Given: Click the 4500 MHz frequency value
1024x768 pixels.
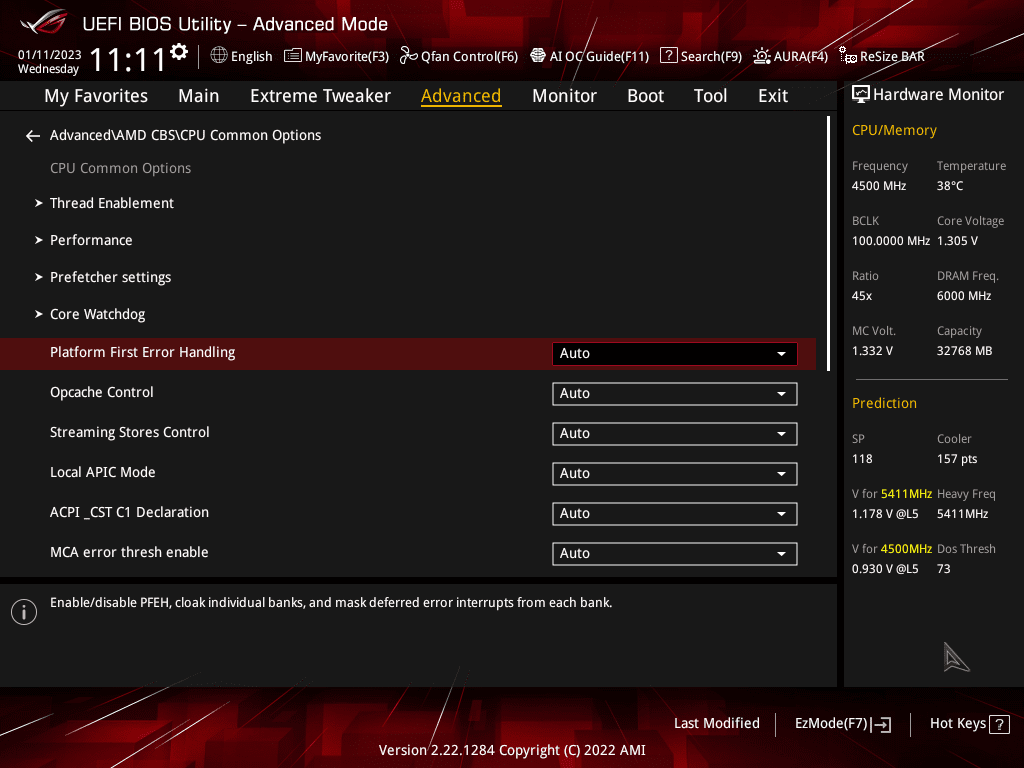Looking at the screenshot, I should [x=879, y=186].
